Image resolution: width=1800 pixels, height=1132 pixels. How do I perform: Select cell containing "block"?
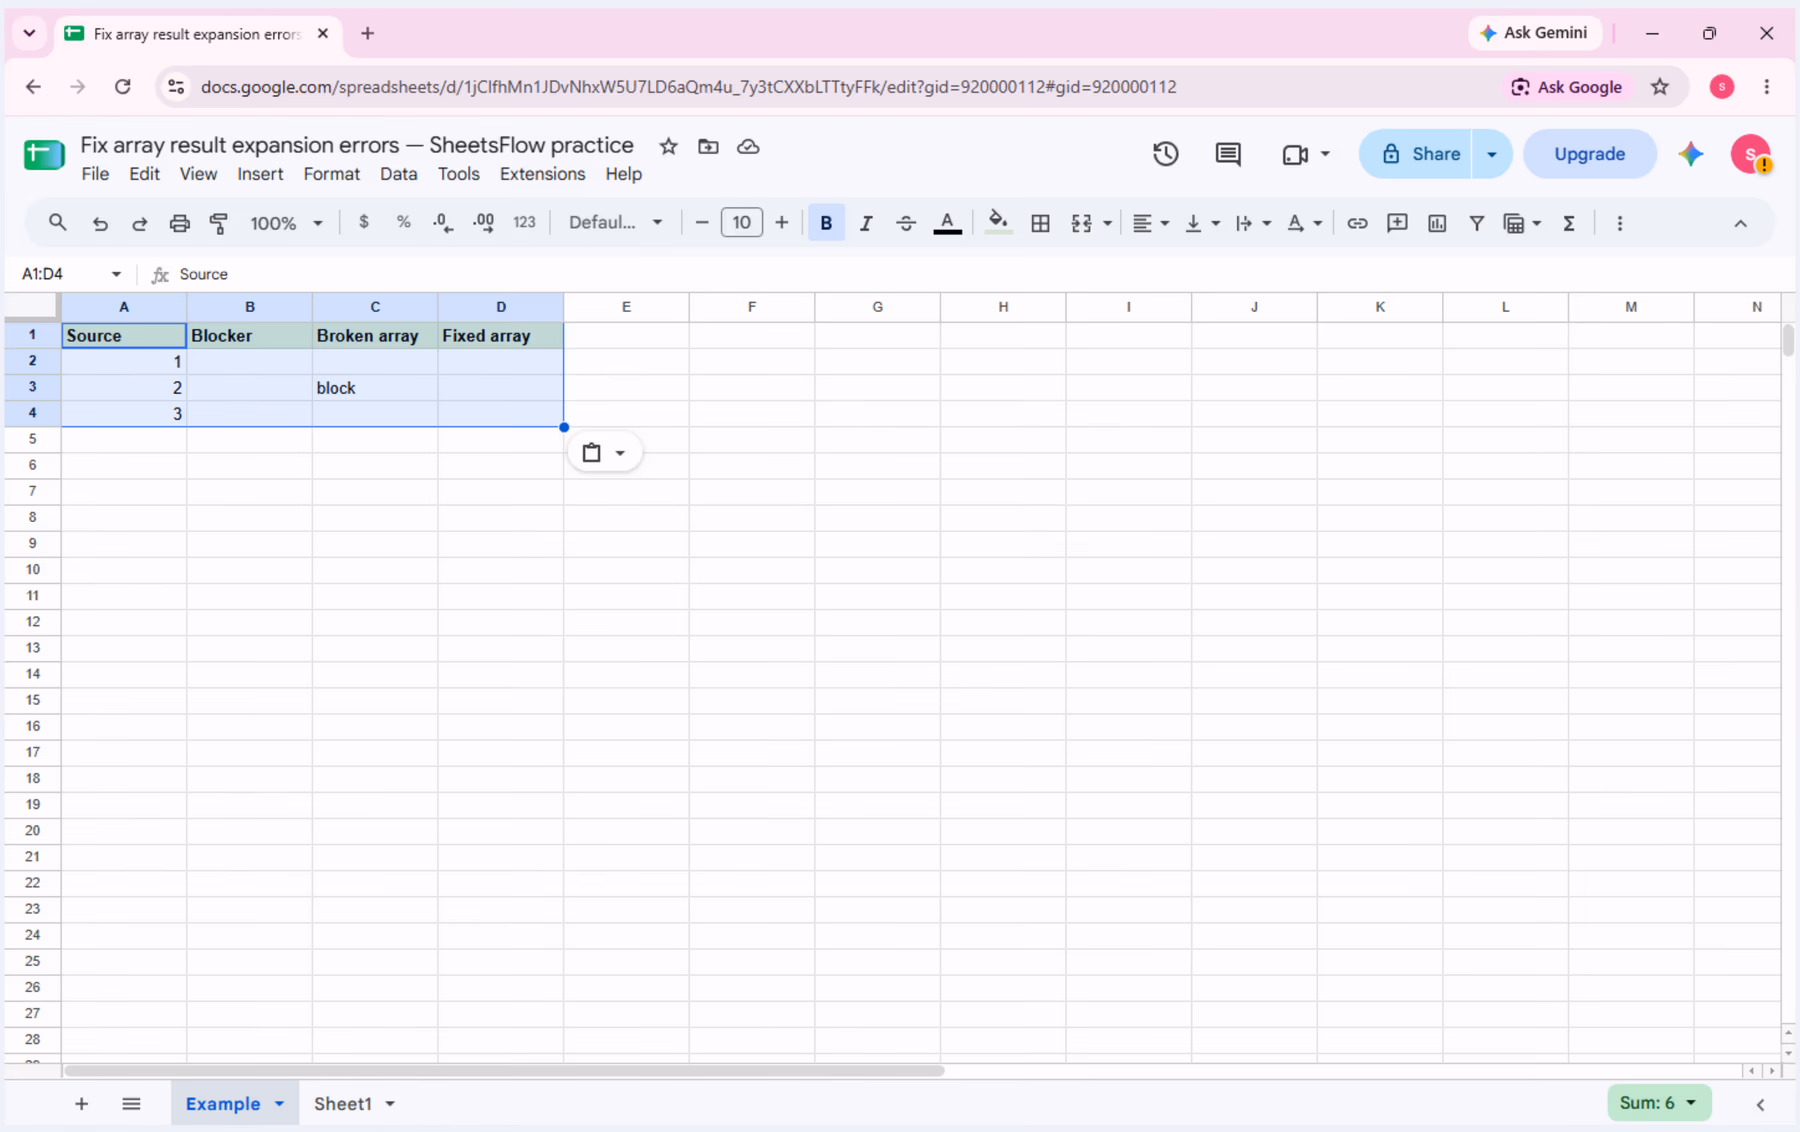[x=375, y=388]
